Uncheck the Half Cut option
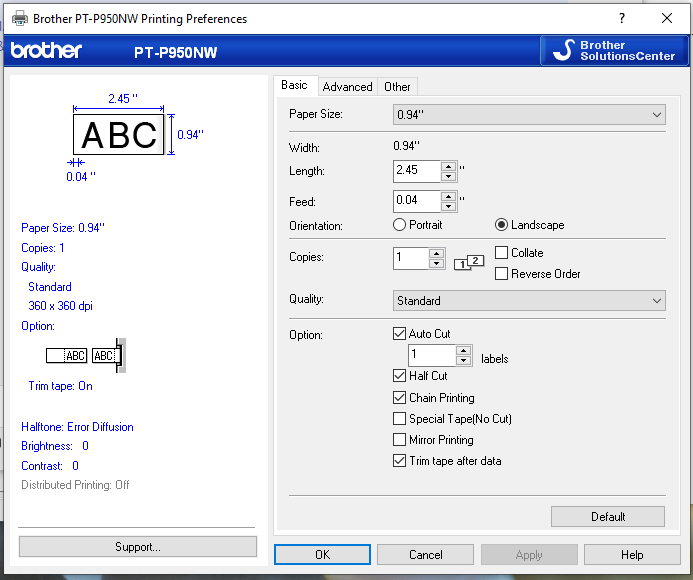Image resolution: width=693 pixels, height=580 pixels. pos(399,376)
